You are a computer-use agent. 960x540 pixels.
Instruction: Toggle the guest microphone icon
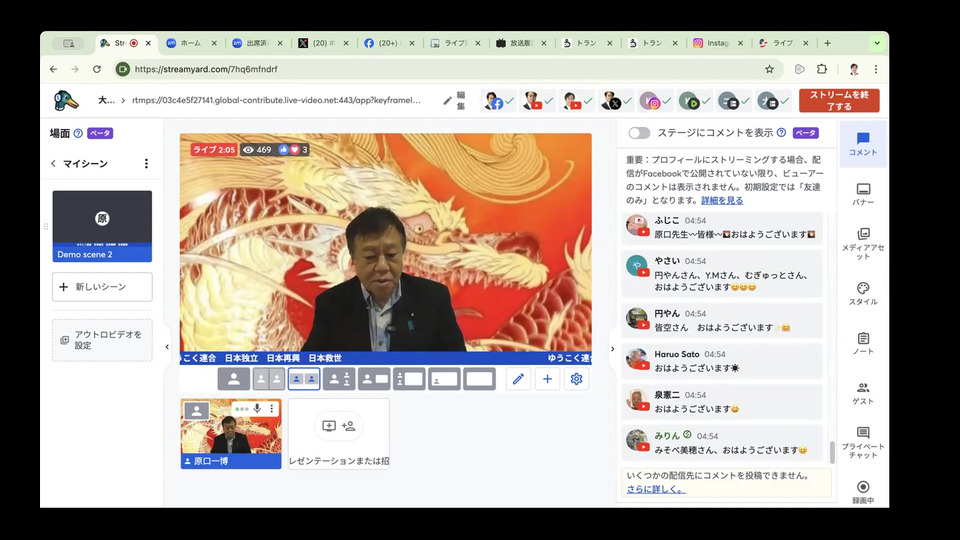[257, 408]
